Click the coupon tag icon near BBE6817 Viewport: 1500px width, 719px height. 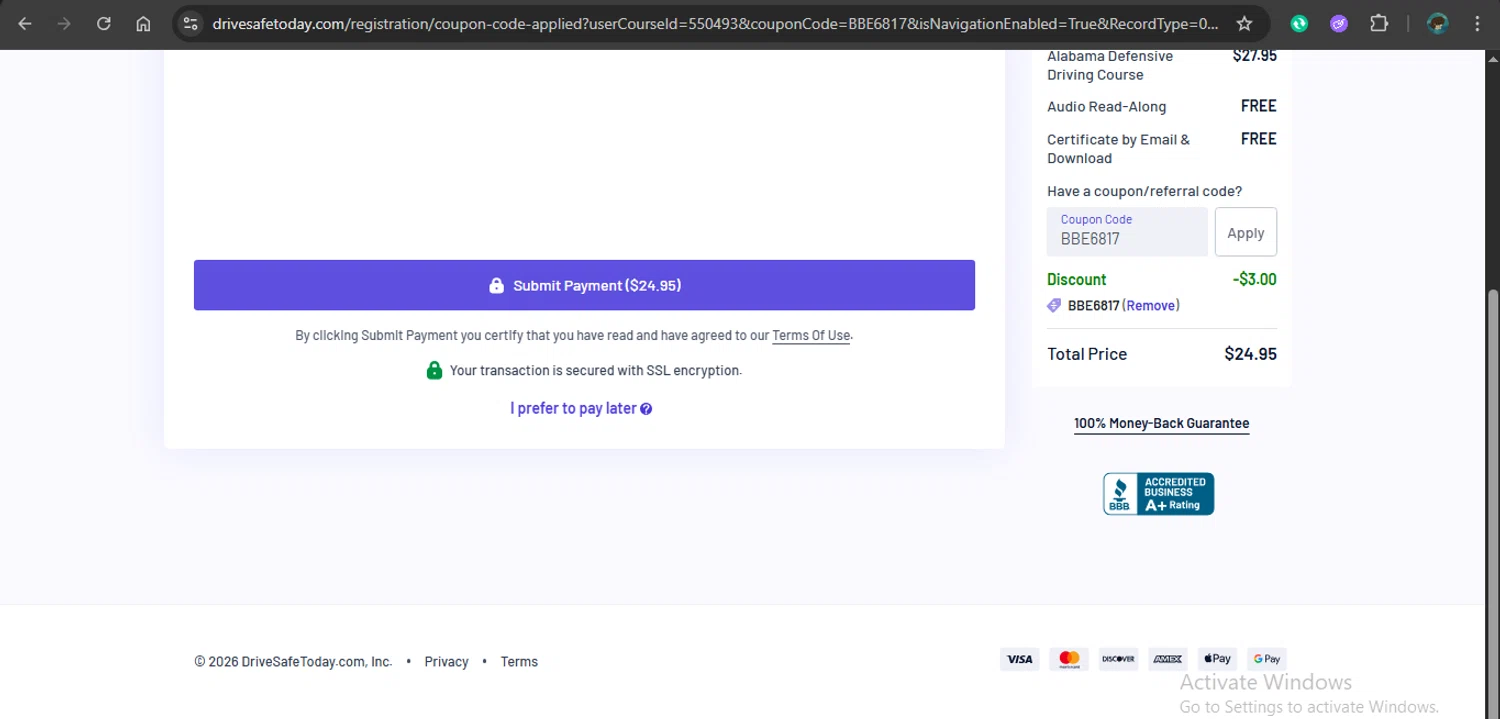[x=1054, y=306]
